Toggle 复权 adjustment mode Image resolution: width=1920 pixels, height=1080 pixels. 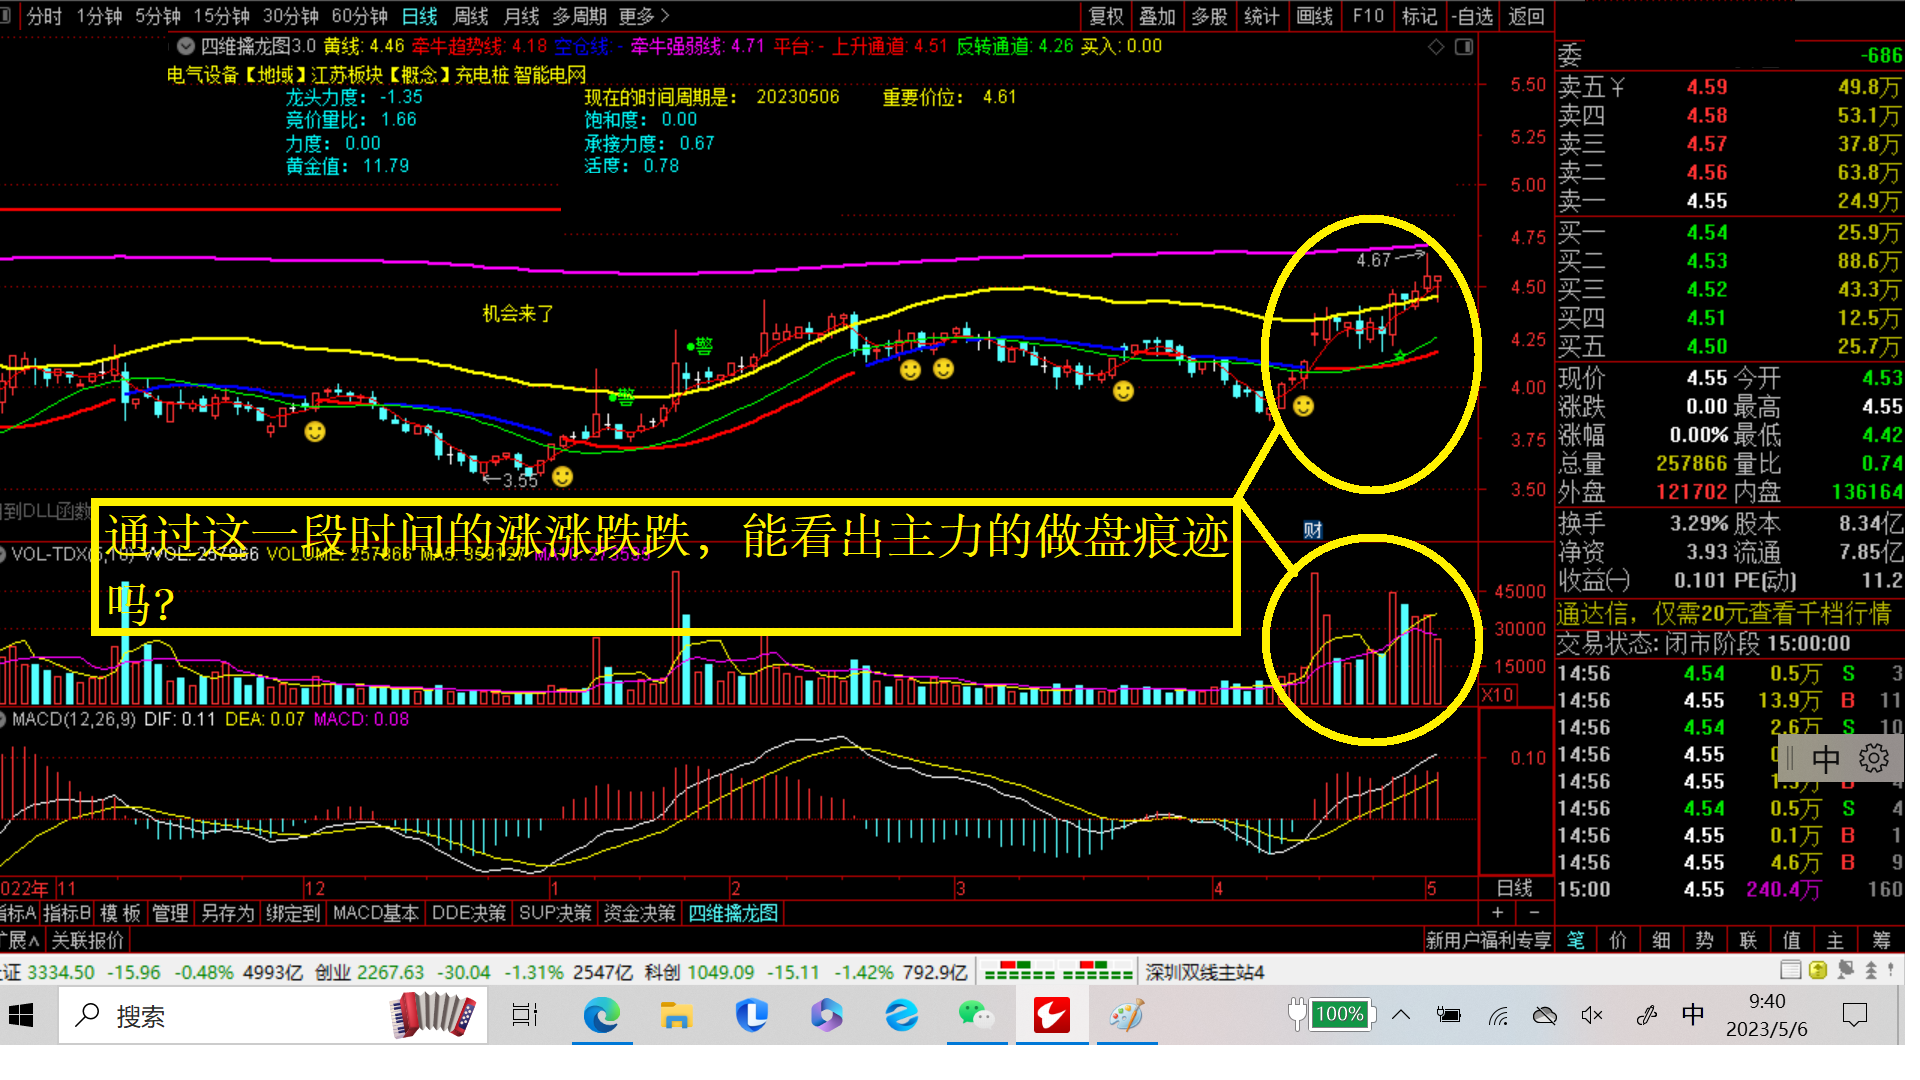point(1106,16)
